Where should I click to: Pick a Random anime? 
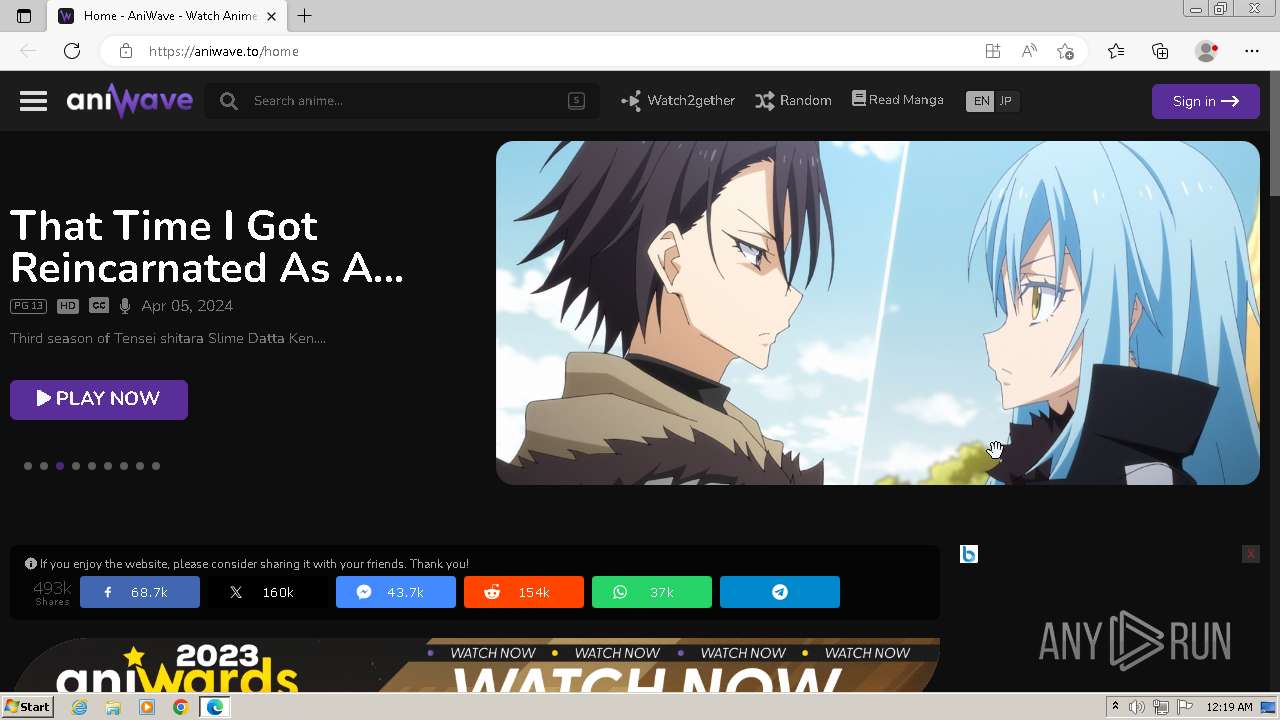pyautogui.click(x=793, y=101)
